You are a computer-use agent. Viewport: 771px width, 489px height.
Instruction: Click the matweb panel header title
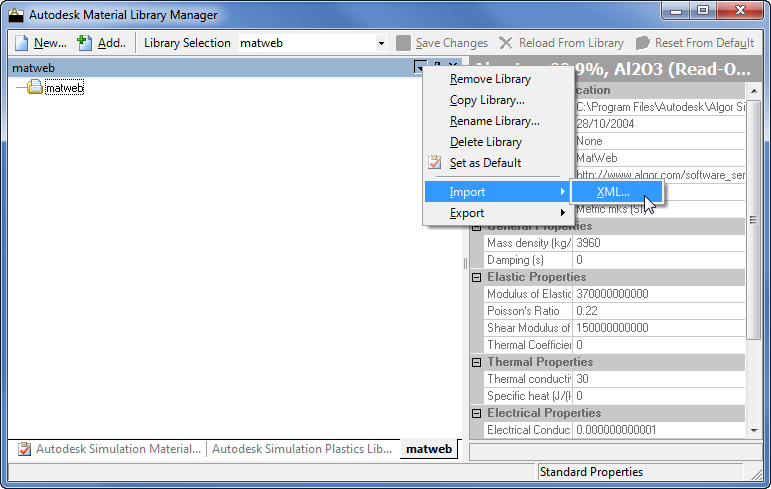click(33, 68)
